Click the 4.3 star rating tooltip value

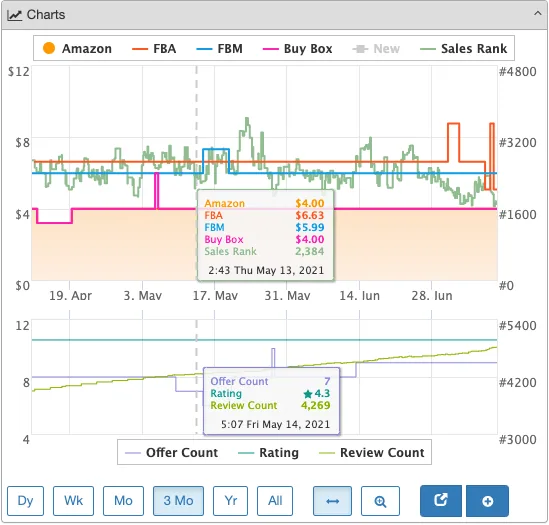coord(317,394)
